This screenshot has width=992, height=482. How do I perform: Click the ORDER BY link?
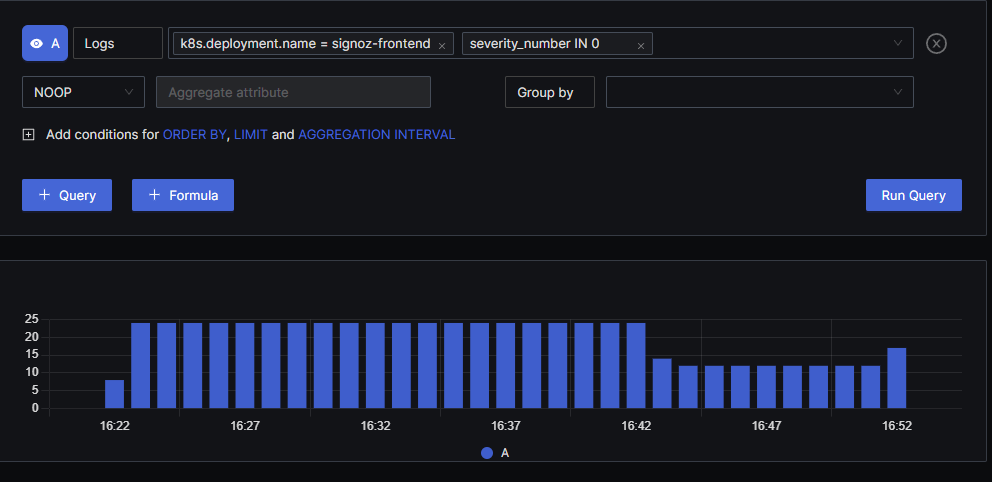pos(194,135)
